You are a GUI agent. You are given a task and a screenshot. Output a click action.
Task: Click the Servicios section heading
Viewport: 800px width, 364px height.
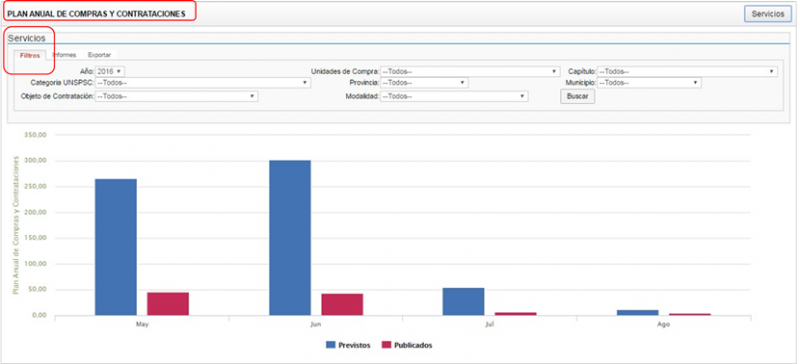[x=27, y=38]
